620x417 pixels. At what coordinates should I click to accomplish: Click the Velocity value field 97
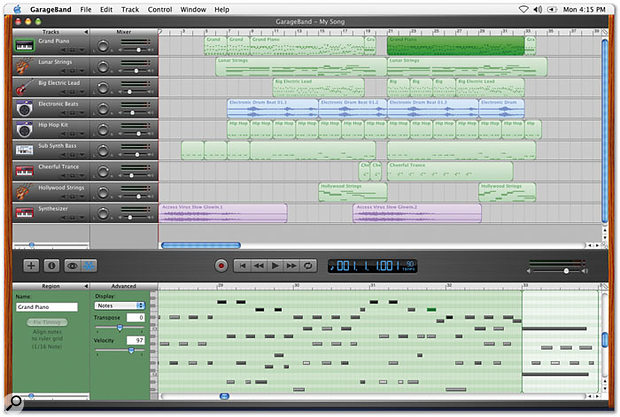(x=136, y=340)
